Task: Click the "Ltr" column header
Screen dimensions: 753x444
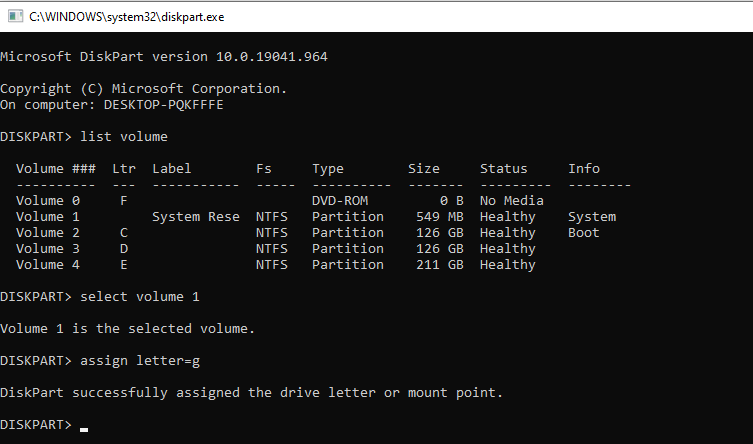Action: (x=124, y=168)
